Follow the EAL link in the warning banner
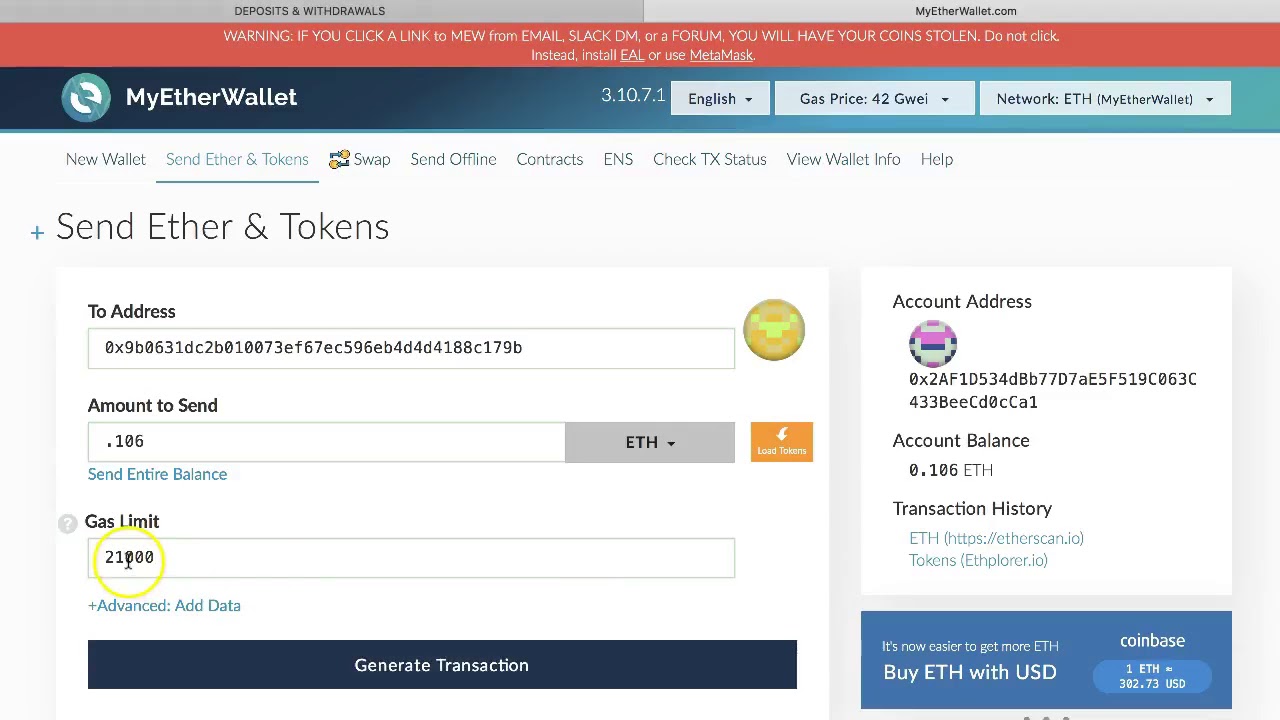 click(x=632, y=55)
